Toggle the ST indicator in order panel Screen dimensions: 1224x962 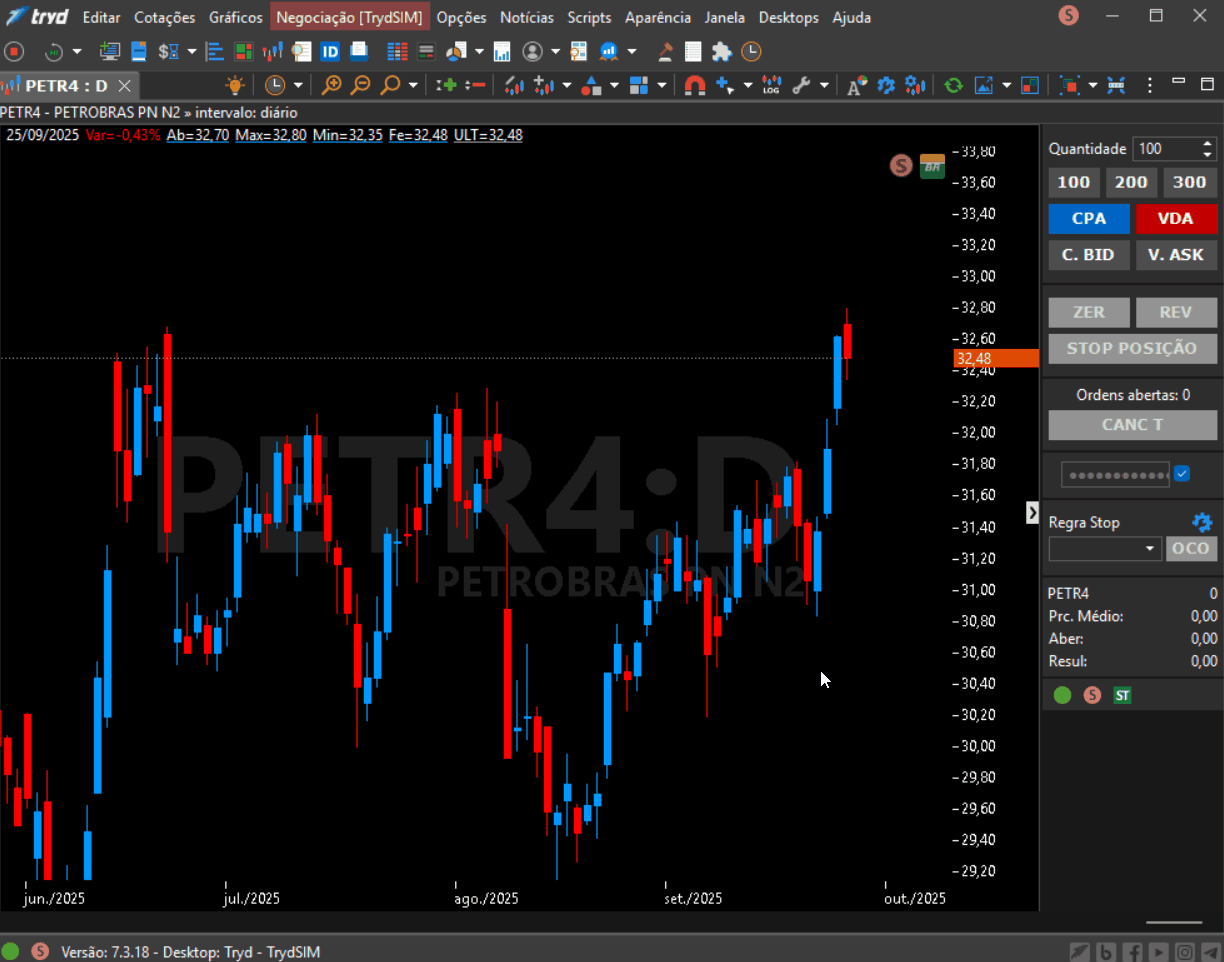point(1122,695)
